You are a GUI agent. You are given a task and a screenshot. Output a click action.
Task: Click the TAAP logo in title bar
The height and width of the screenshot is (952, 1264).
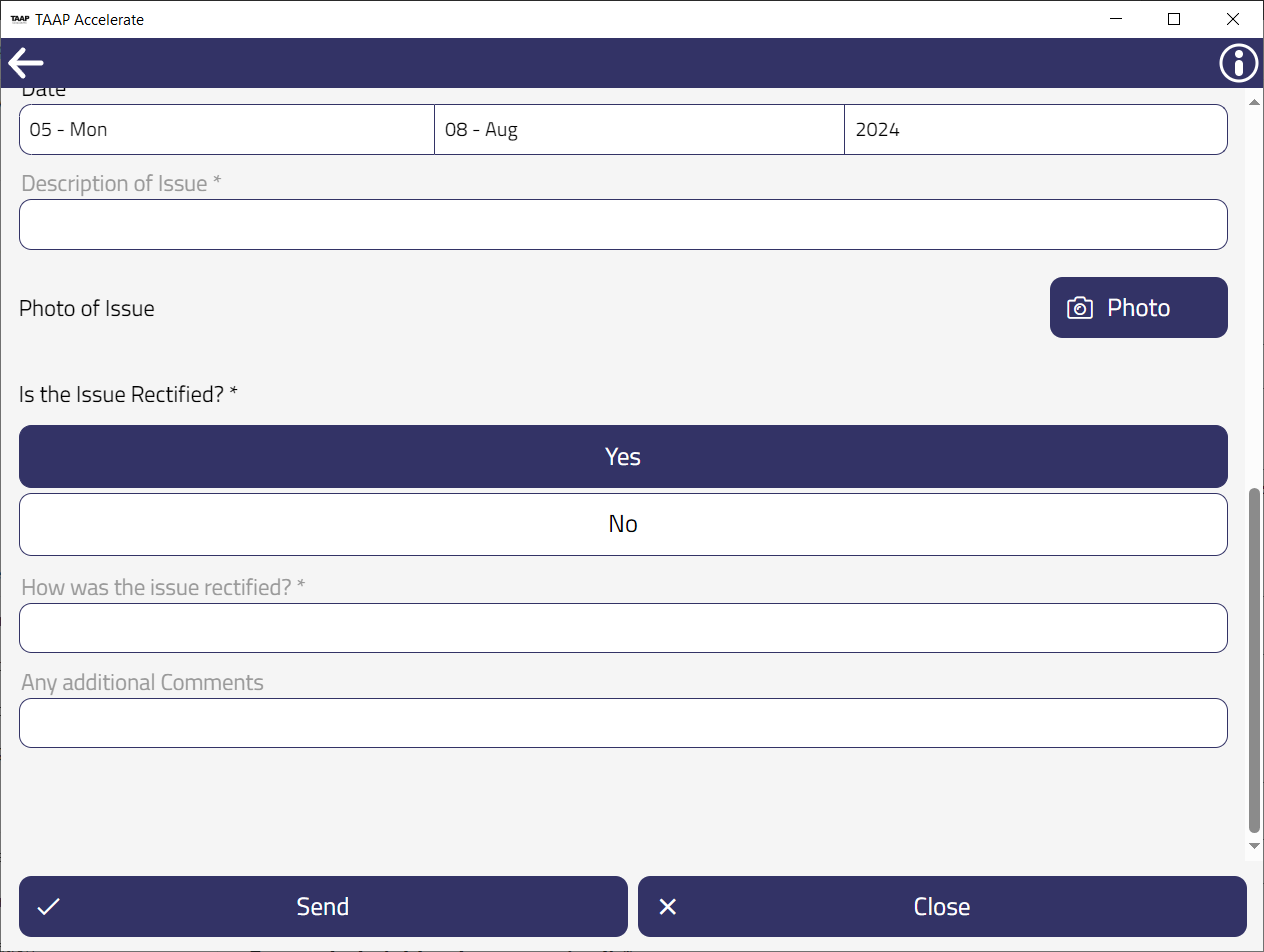19,19
